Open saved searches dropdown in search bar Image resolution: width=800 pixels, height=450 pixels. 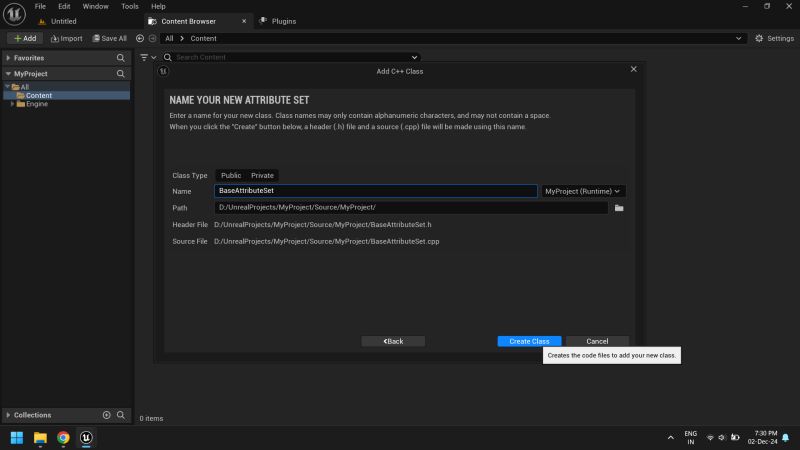[414, 57]
